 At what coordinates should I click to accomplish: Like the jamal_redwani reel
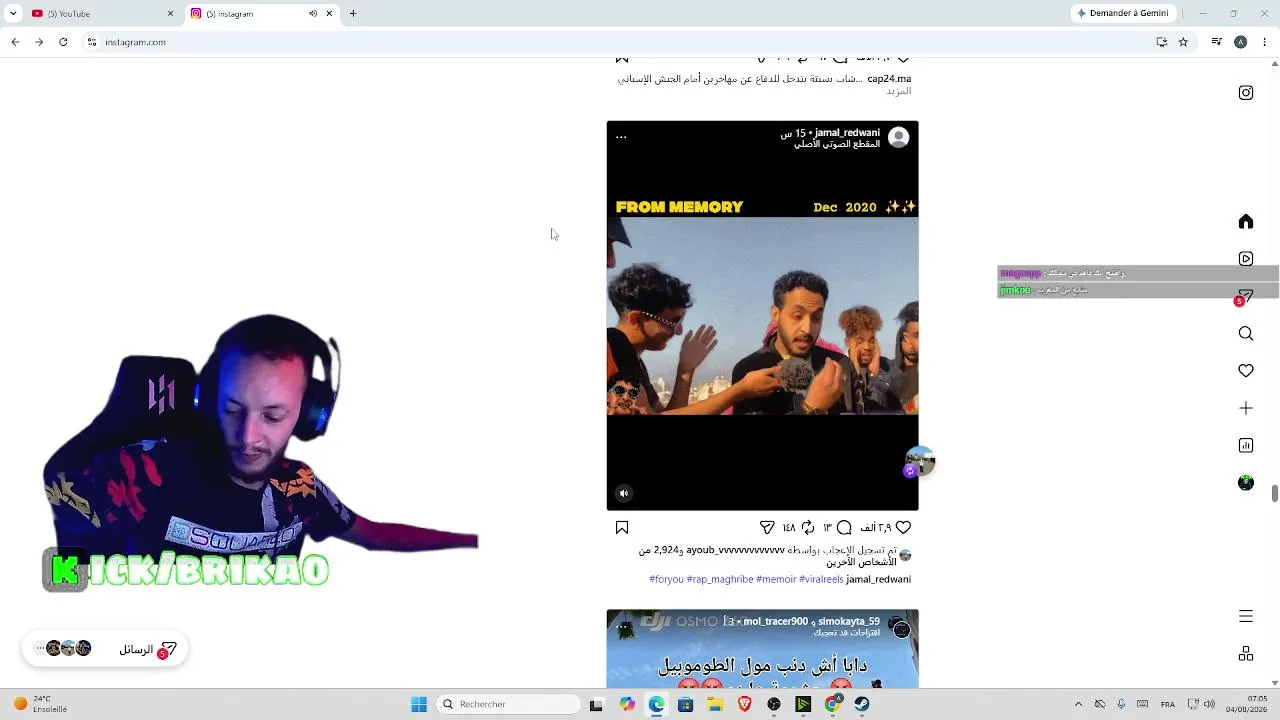click(x=903, y=528)
